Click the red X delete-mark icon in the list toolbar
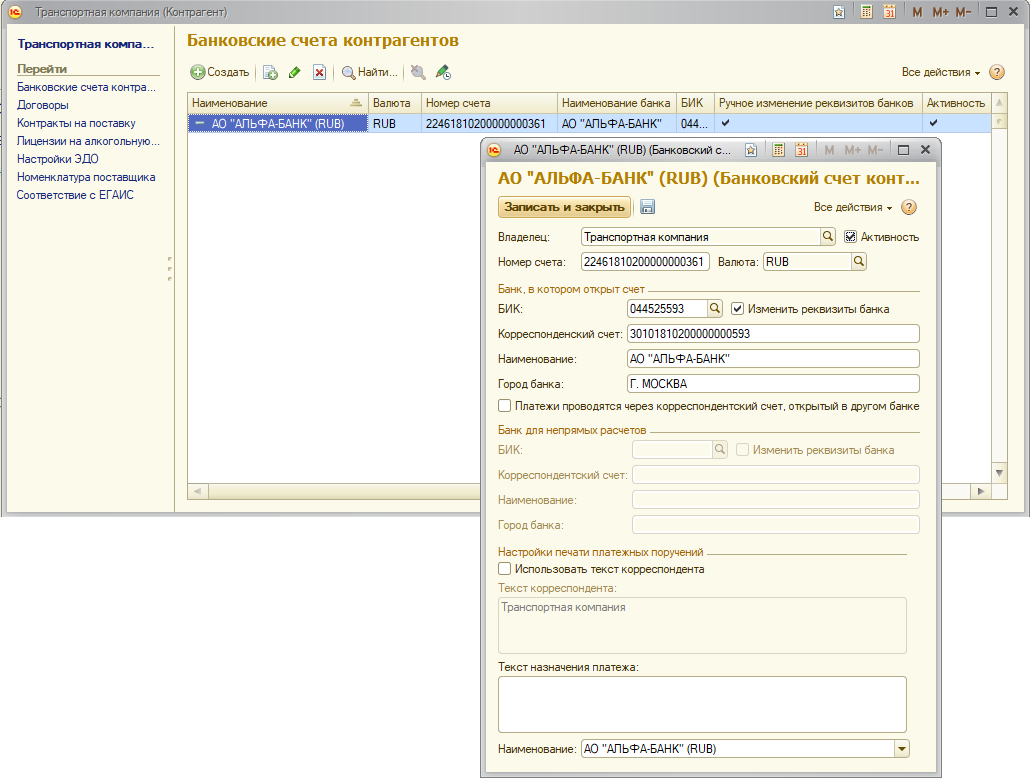The height and width of the screenshot is (778, 1030). [x=319, y=72]
